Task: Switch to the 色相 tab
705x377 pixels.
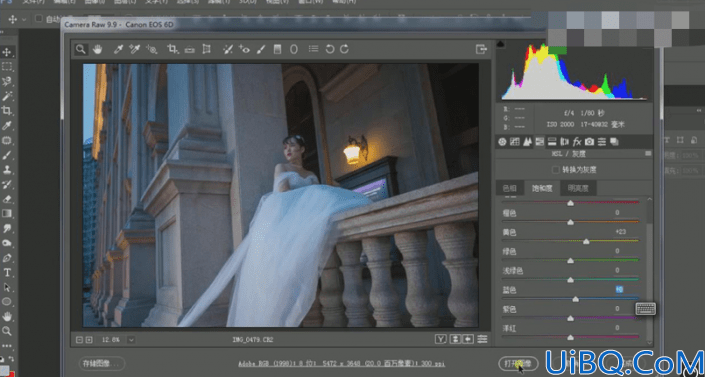Action: [509, 188]
